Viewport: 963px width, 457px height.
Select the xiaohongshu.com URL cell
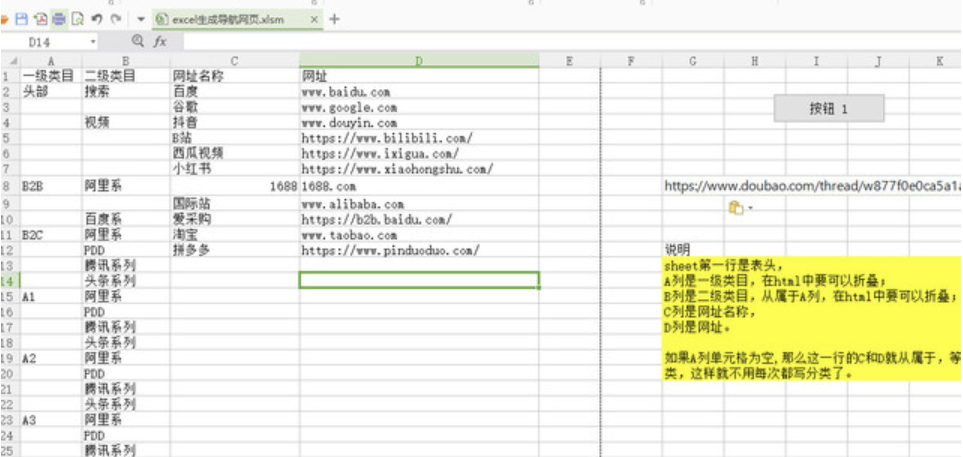419,168
